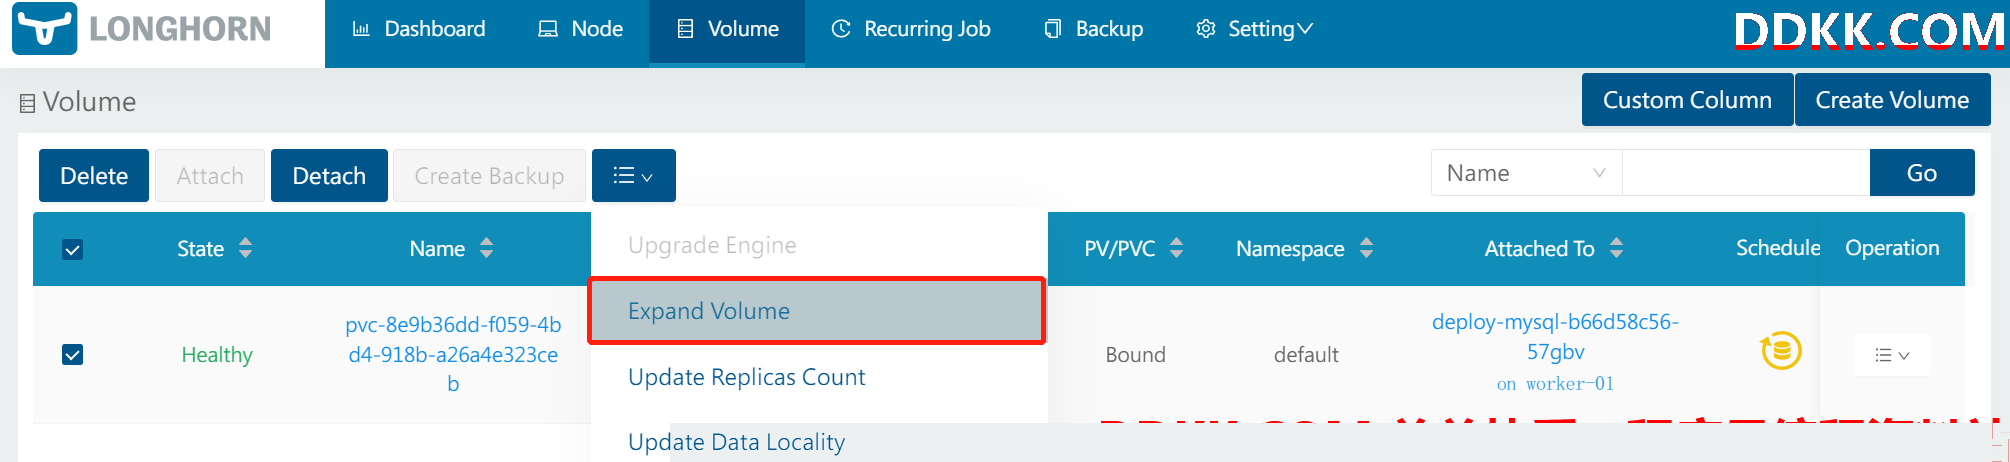The image size is (2010, 462).
Task: Sort by State column arrows
Action: coord(246,248)
